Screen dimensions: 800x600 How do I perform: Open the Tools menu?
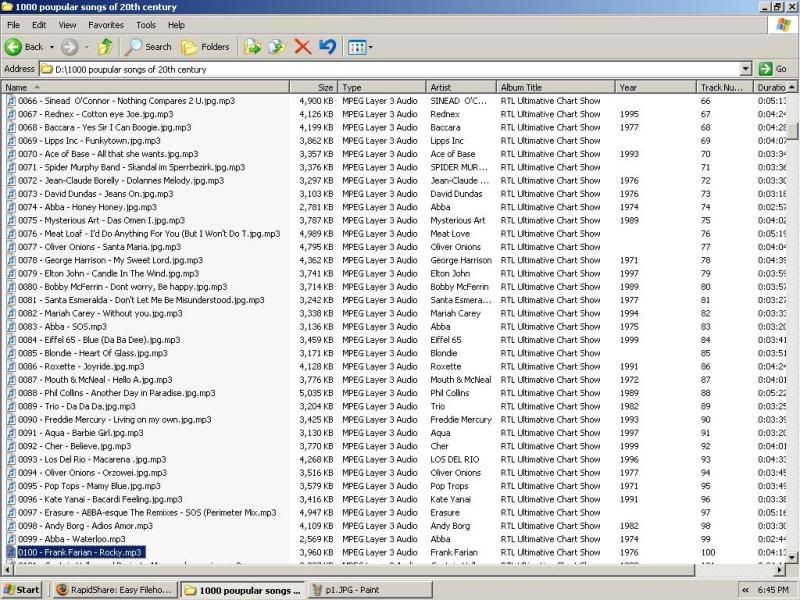tap(146, 24)
